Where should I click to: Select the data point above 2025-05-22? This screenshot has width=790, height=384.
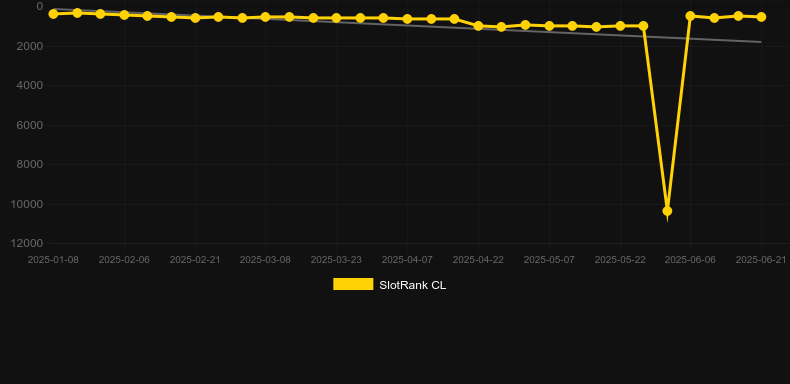coord(620,26)
